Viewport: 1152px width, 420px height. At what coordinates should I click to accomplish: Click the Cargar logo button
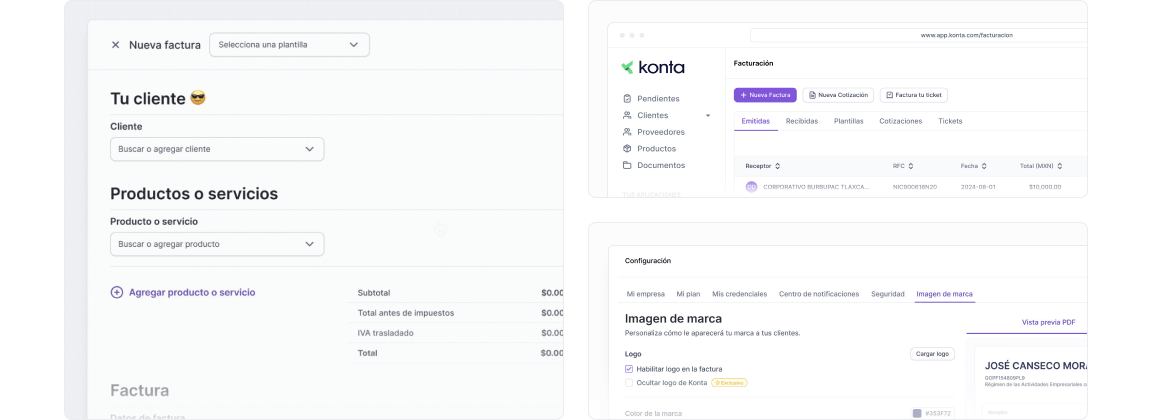tap(932, 354)
